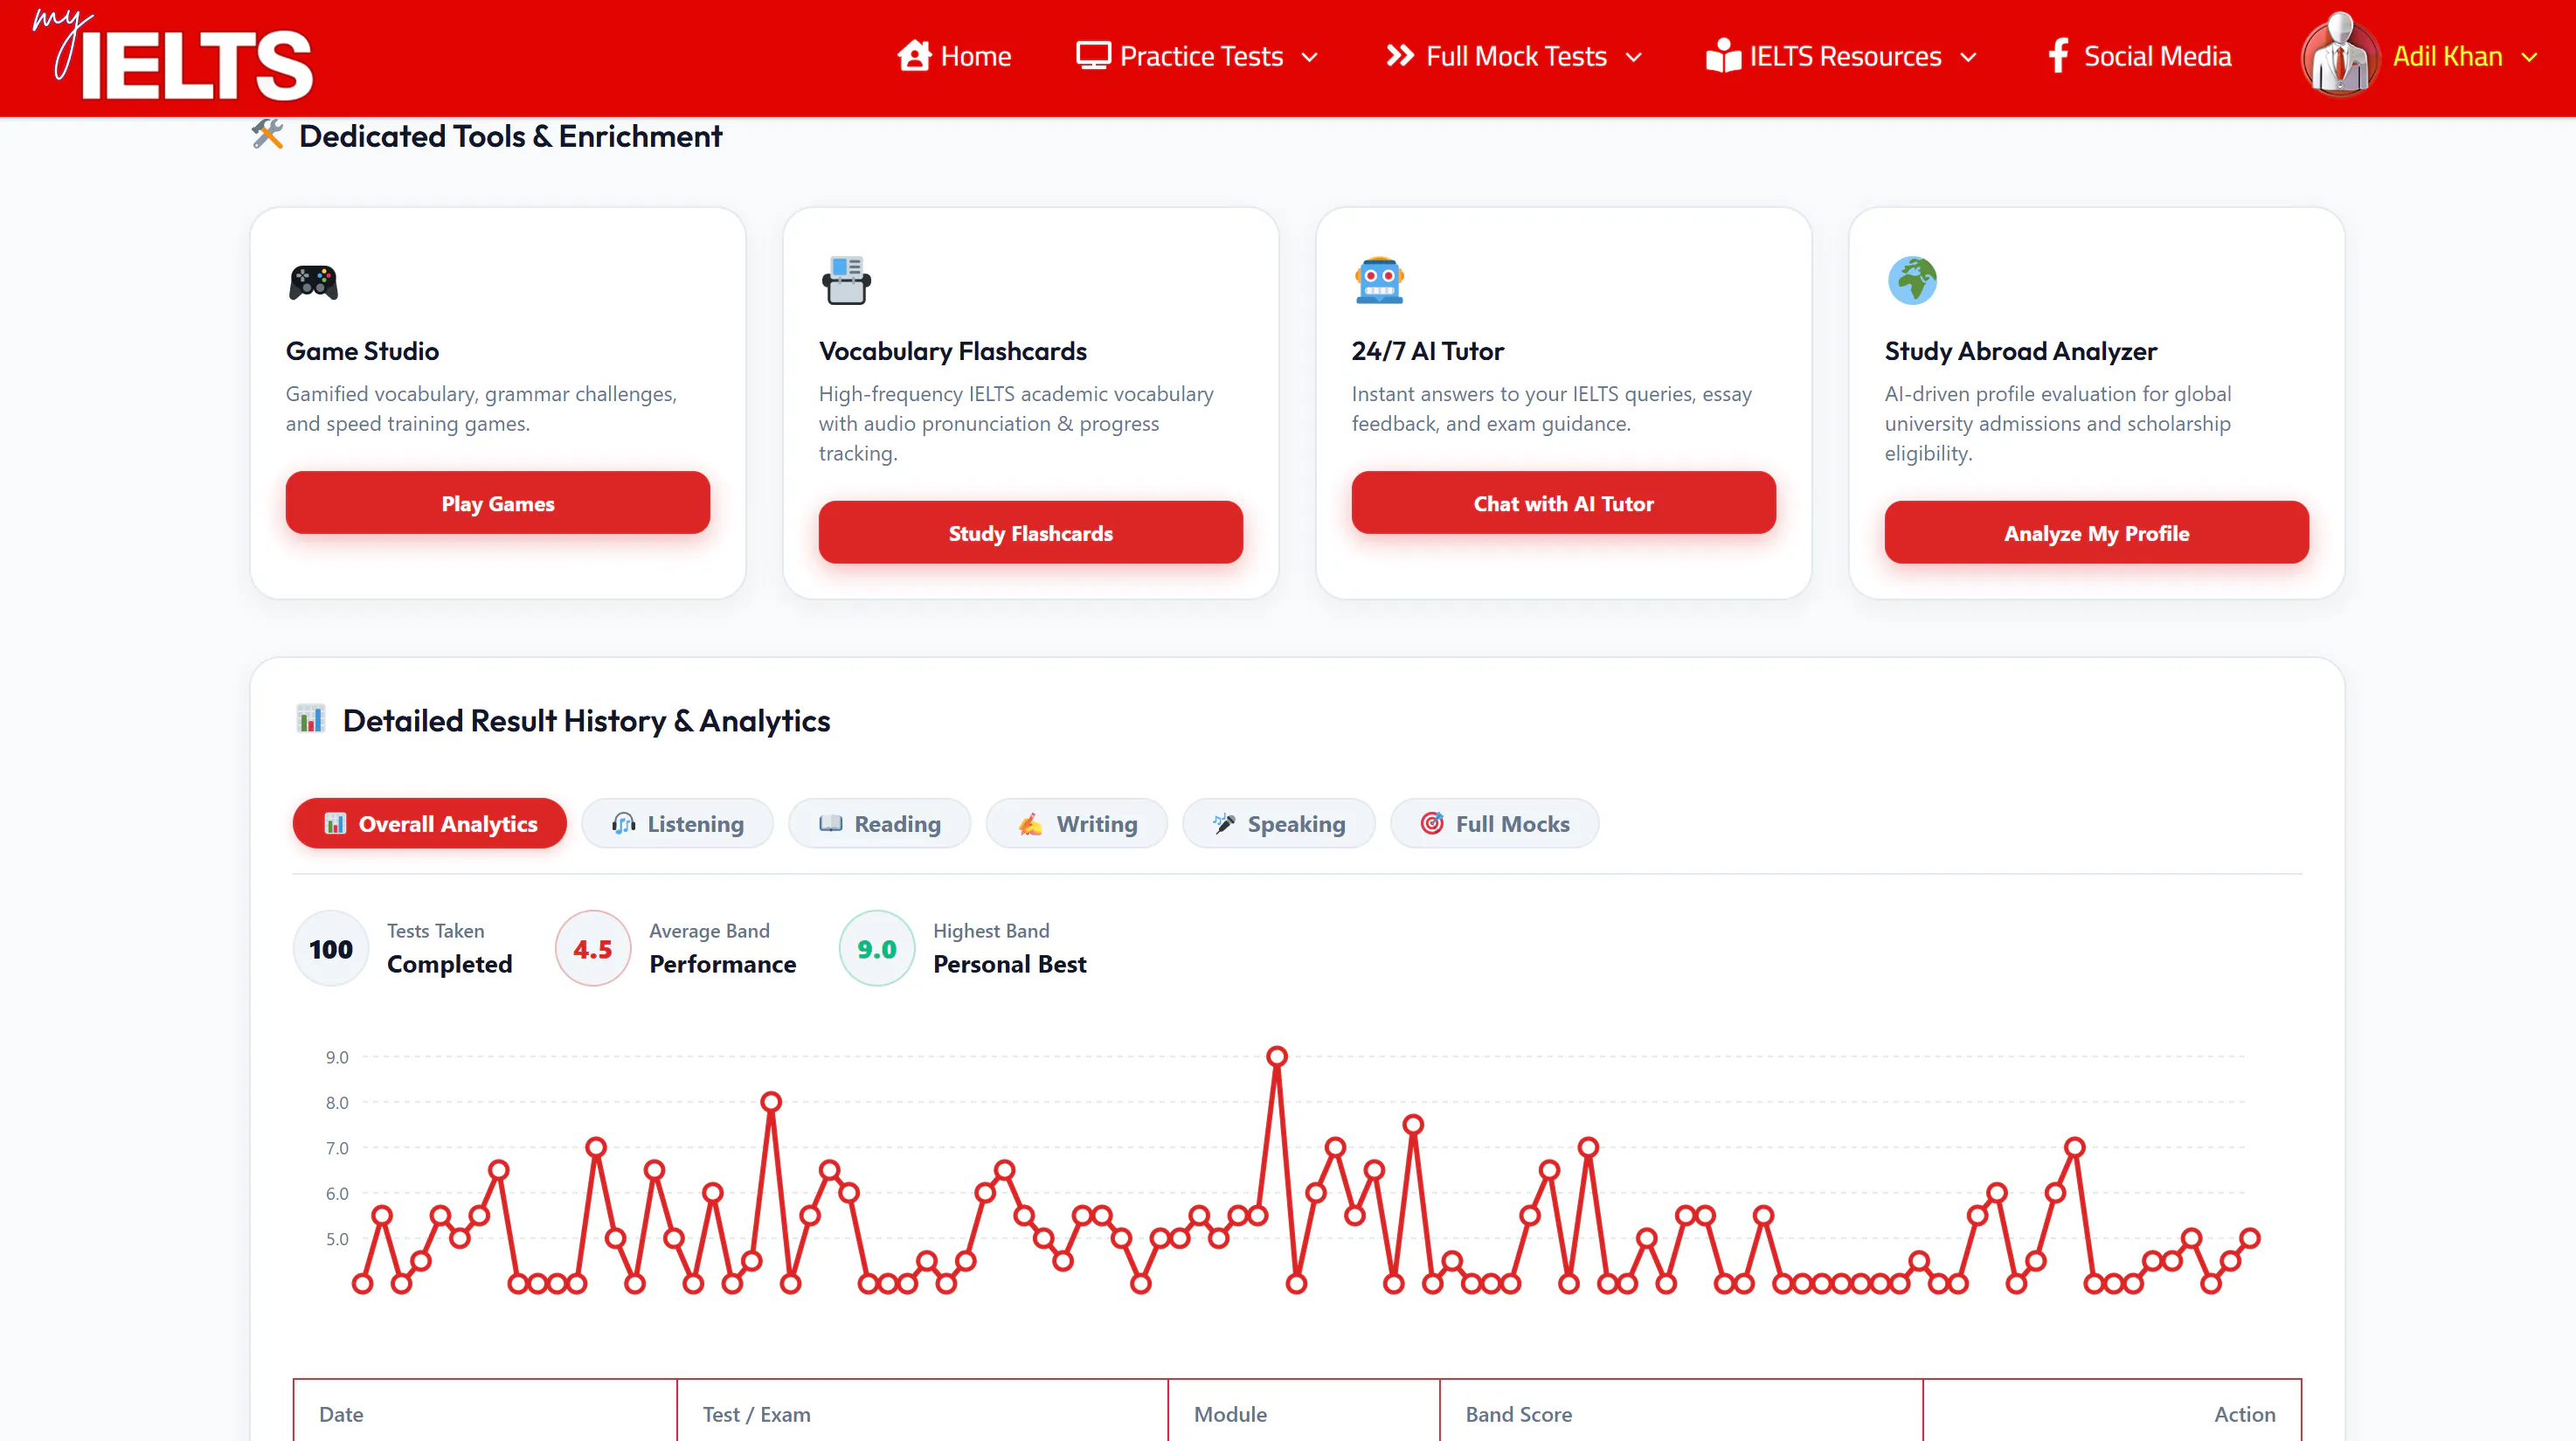Click the Vocabulary Flashcards card icon
Viewport: 2576px width, 1441px height.
click(846, 281)
